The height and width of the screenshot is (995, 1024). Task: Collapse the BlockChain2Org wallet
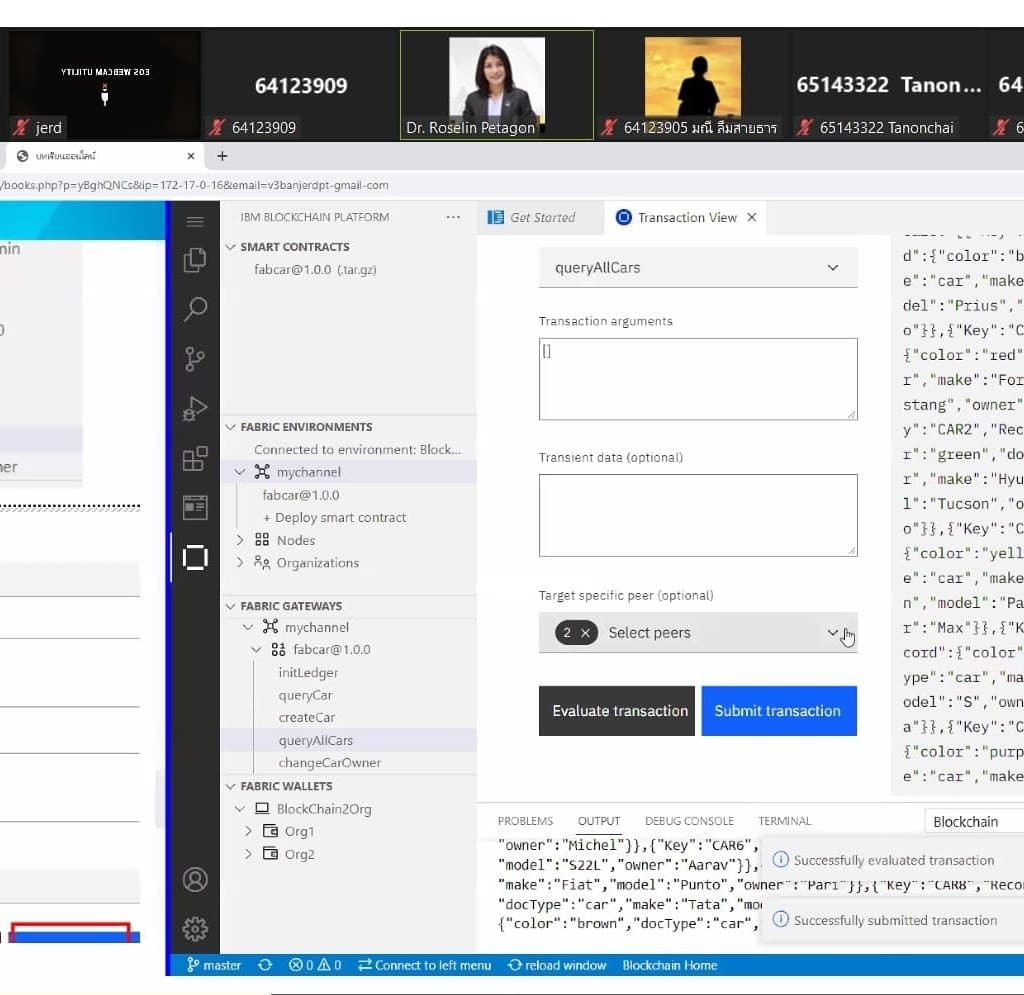240,809
